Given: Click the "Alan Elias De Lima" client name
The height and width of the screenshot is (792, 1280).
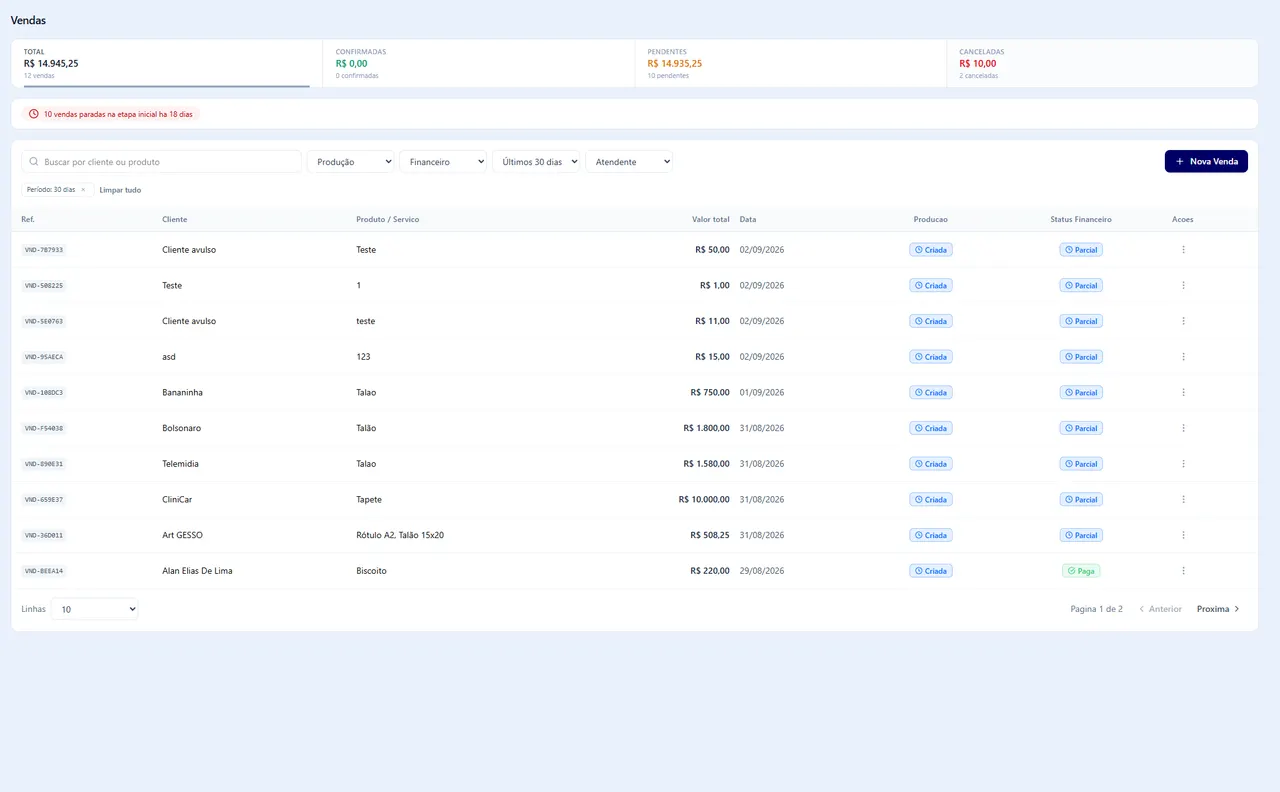Looking at the screenshot, I should coord(197,571).
